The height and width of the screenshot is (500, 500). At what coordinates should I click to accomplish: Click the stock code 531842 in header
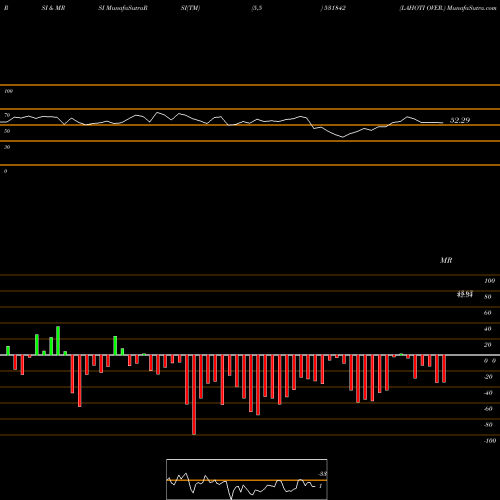[x=334, y=8]
